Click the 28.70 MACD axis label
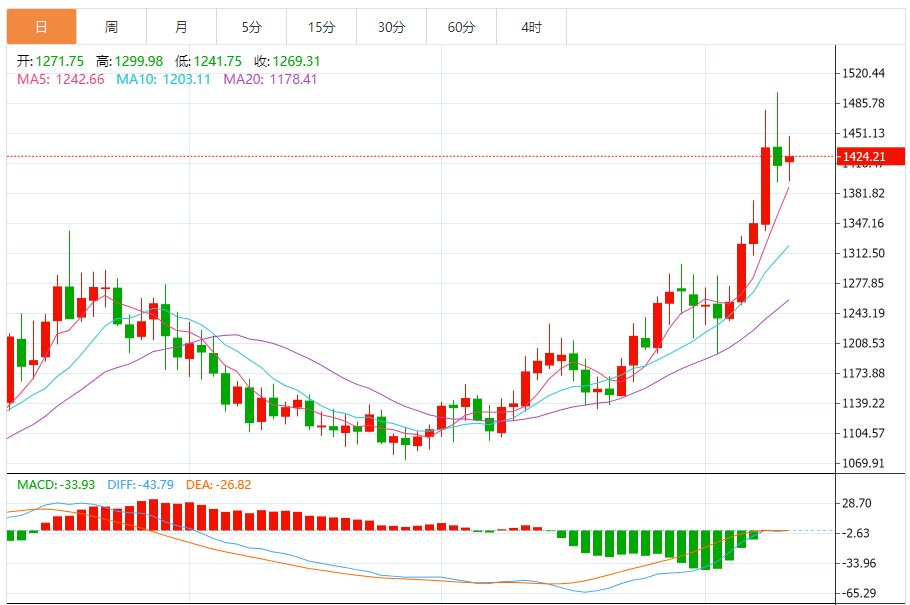The height and width of the screenshot is (605, 910). [859, 503]
